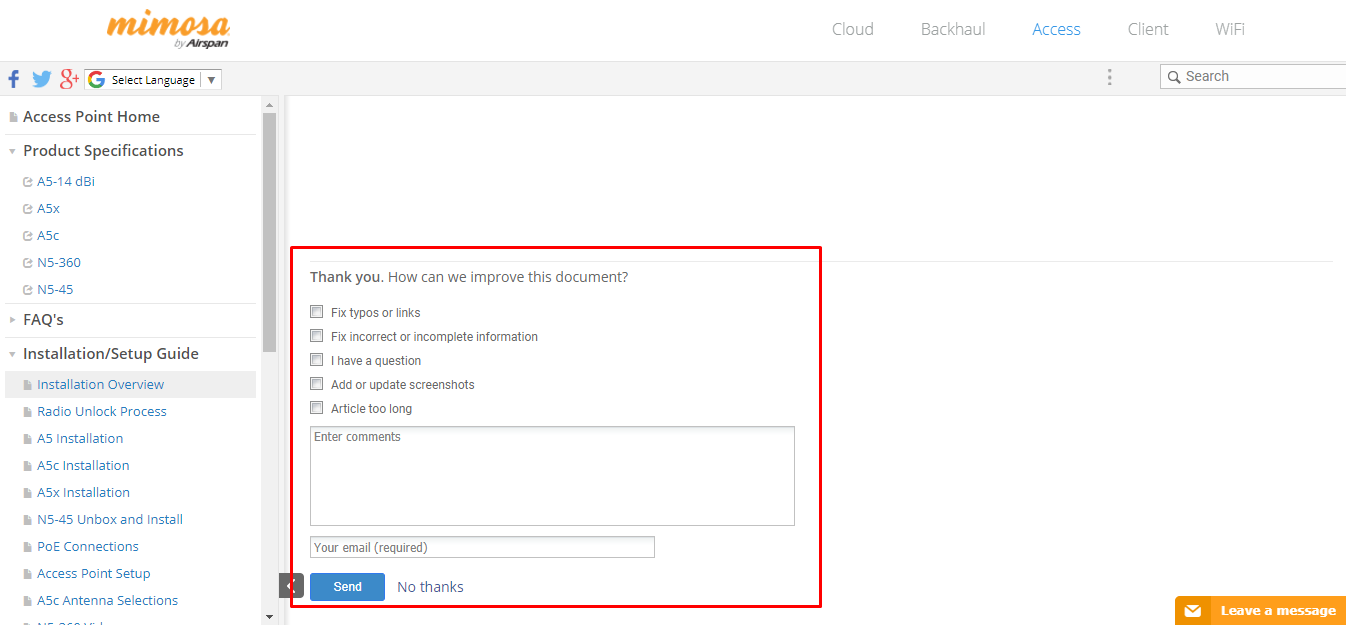
Task: Click the No thanks link
Action: click(430, 587)
